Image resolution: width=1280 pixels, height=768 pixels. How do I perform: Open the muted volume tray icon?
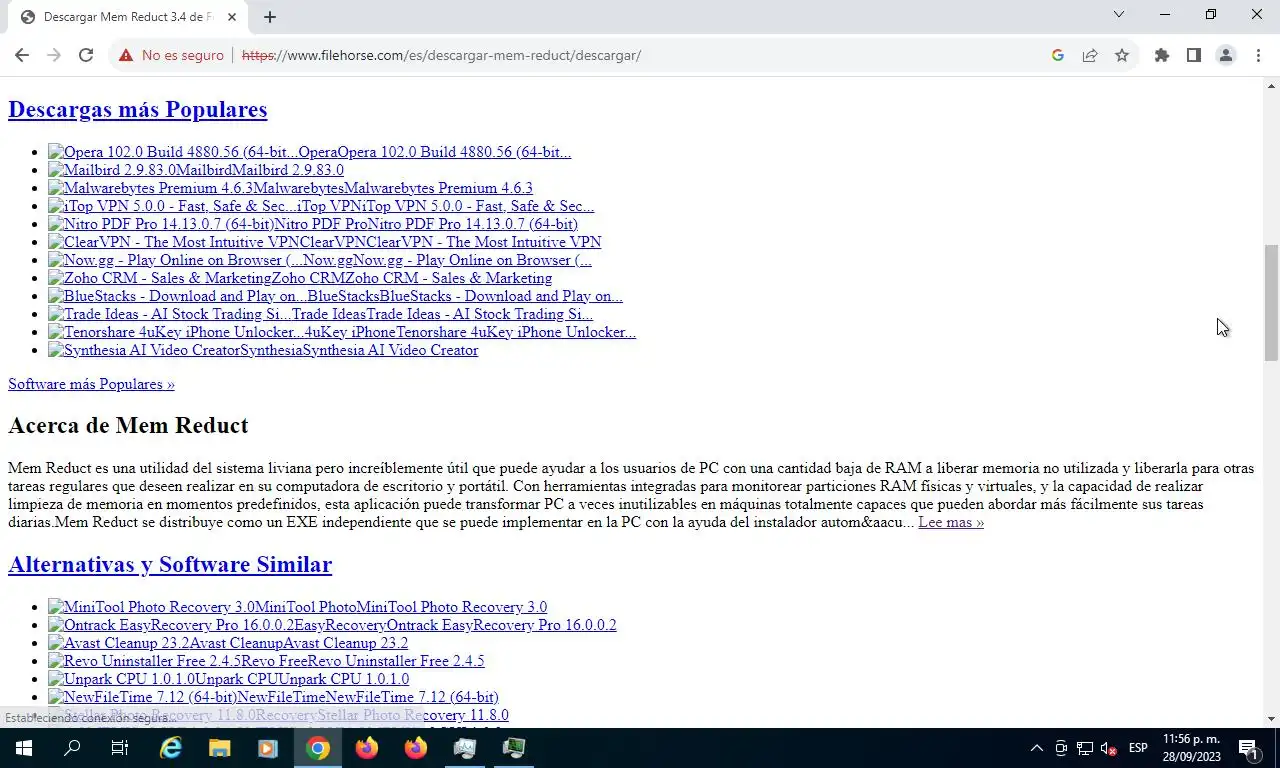(1108, 748)
